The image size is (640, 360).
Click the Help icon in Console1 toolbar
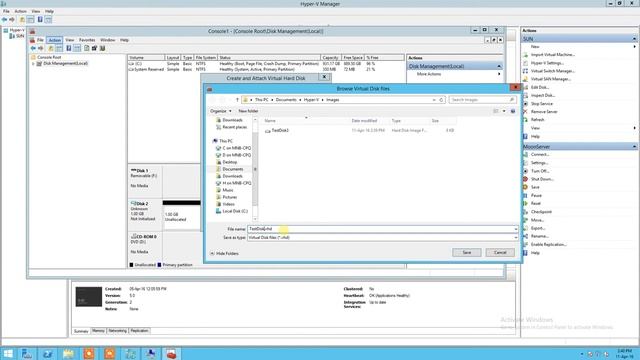pos(69,48)
